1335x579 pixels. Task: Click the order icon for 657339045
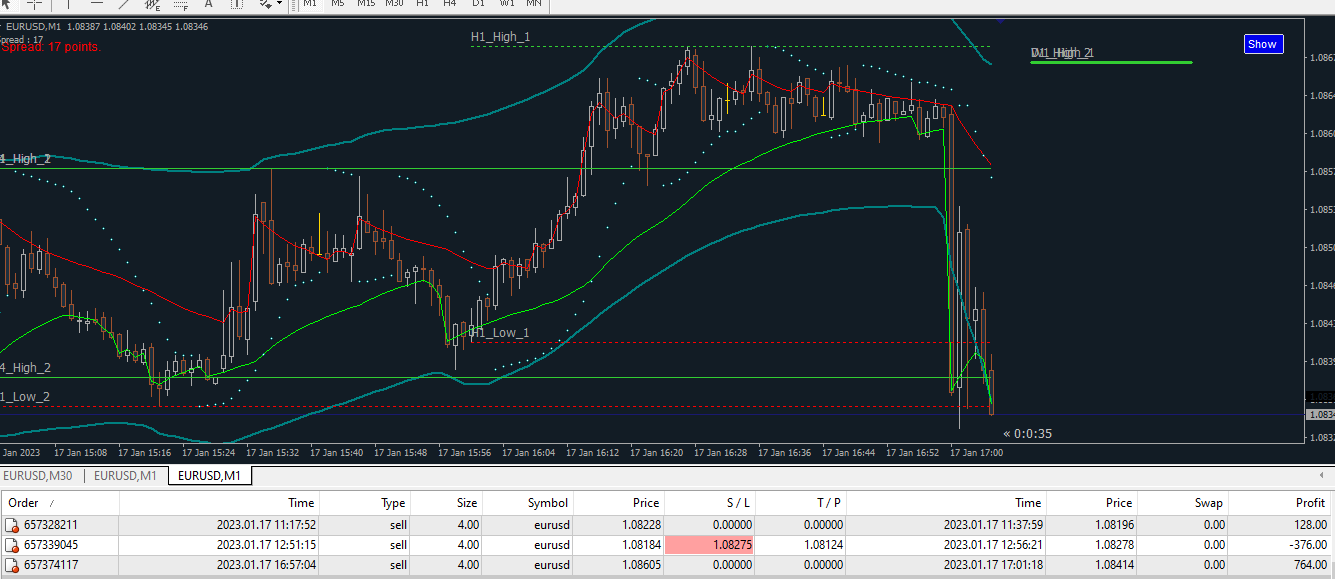tap(12, 545)
